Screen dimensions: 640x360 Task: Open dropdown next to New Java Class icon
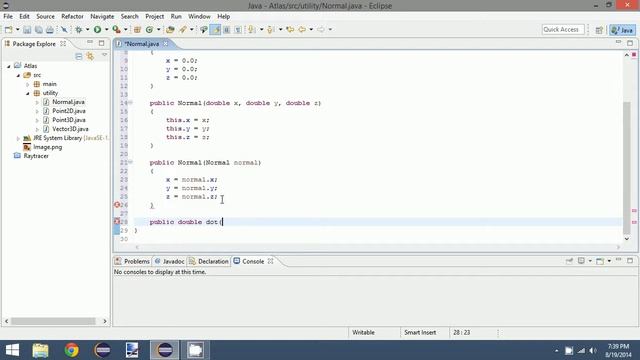(x=158, y=29)
